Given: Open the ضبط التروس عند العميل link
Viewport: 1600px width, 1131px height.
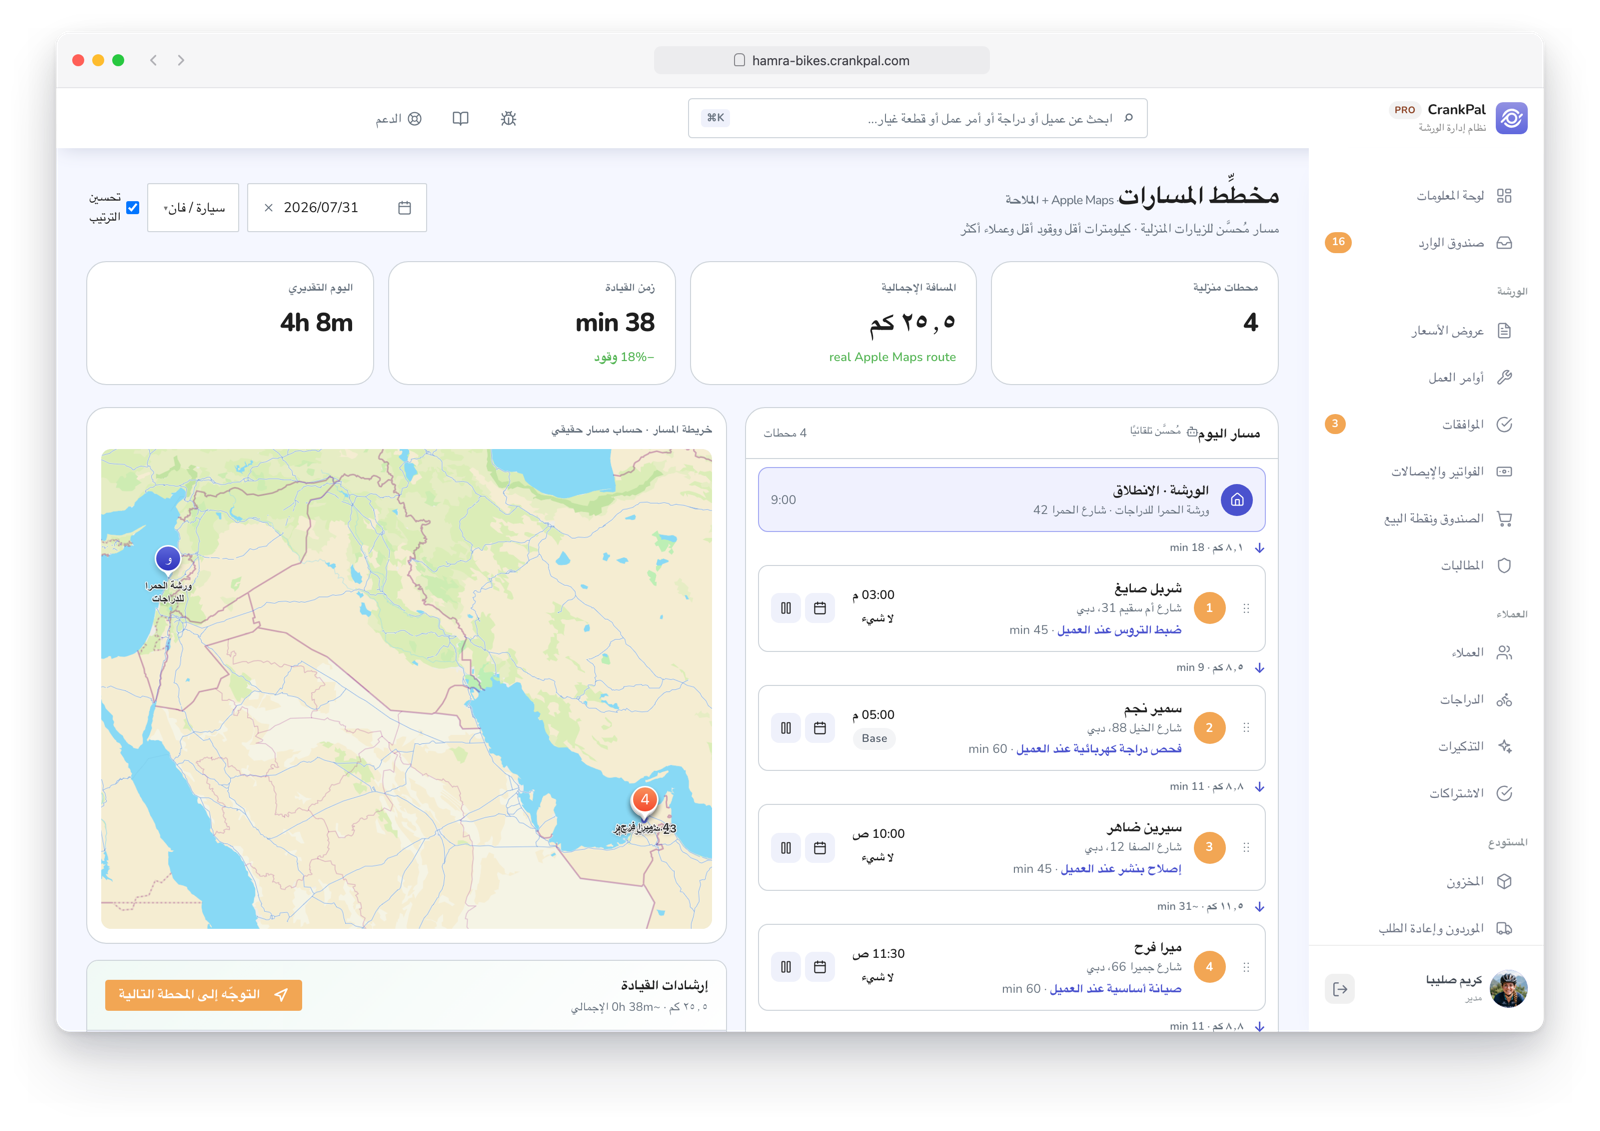Looking at the screenshot, I should (x=1119, y=630).
